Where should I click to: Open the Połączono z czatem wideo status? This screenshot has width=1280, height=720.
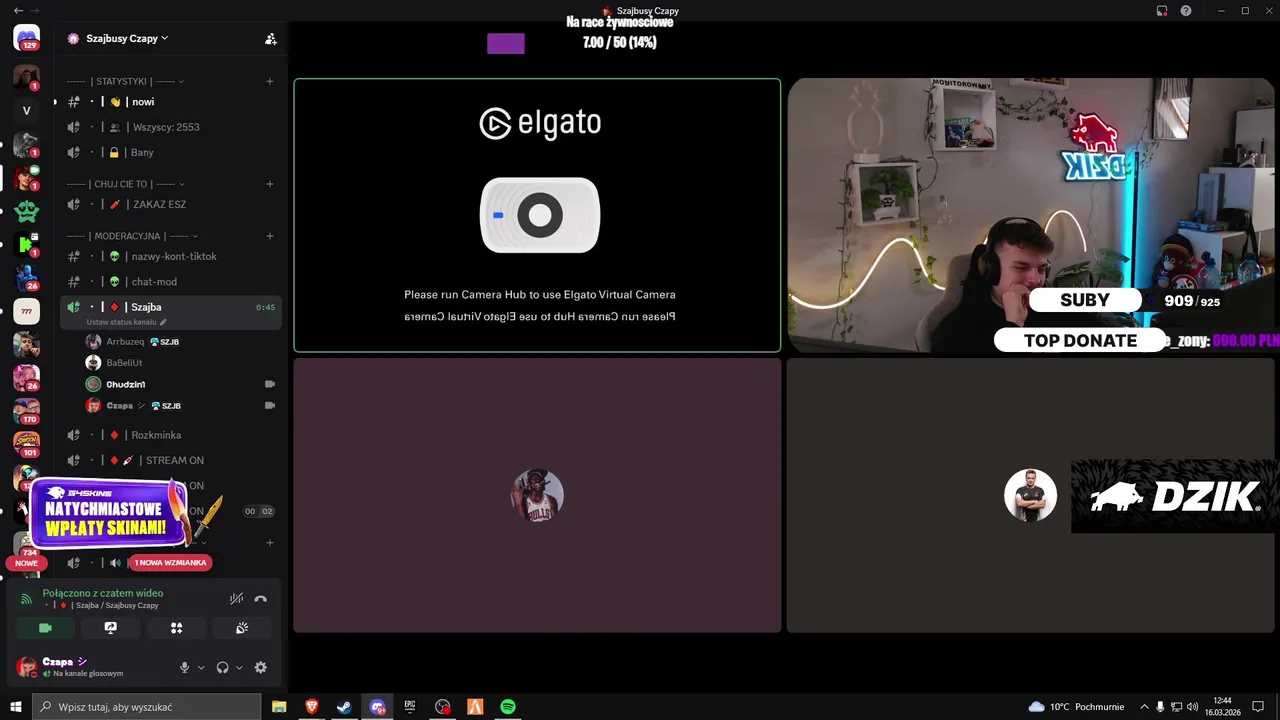tap(102, 593)
